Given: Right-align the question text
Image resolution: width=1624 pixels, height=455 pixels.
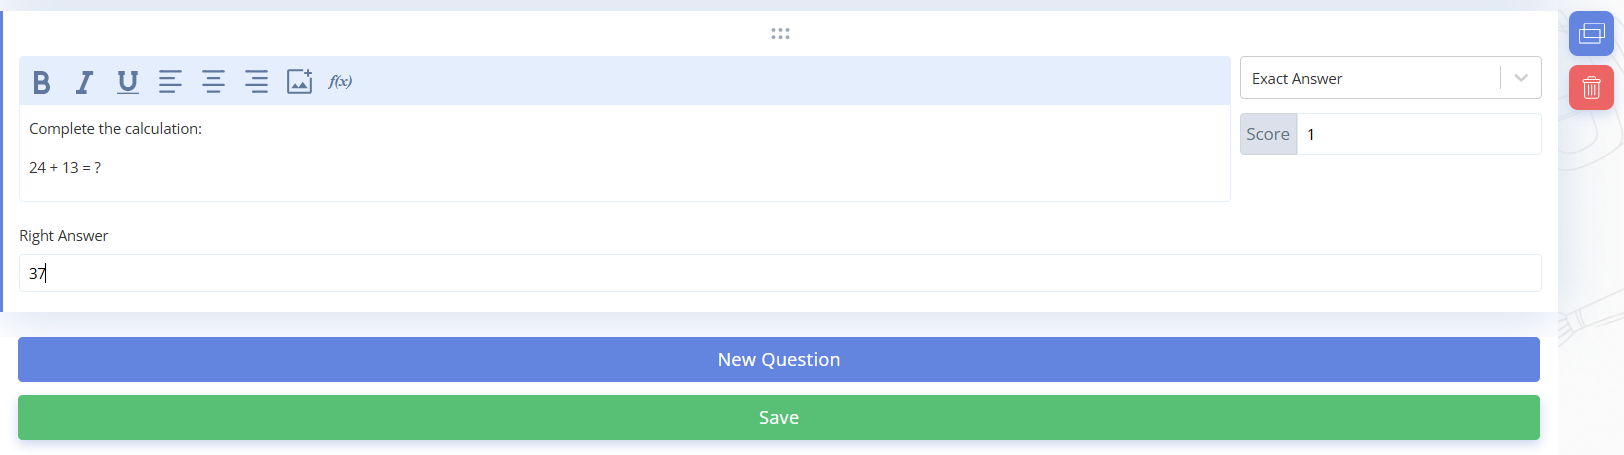Looking at the screenshot, I should click(x=256, y=82).
